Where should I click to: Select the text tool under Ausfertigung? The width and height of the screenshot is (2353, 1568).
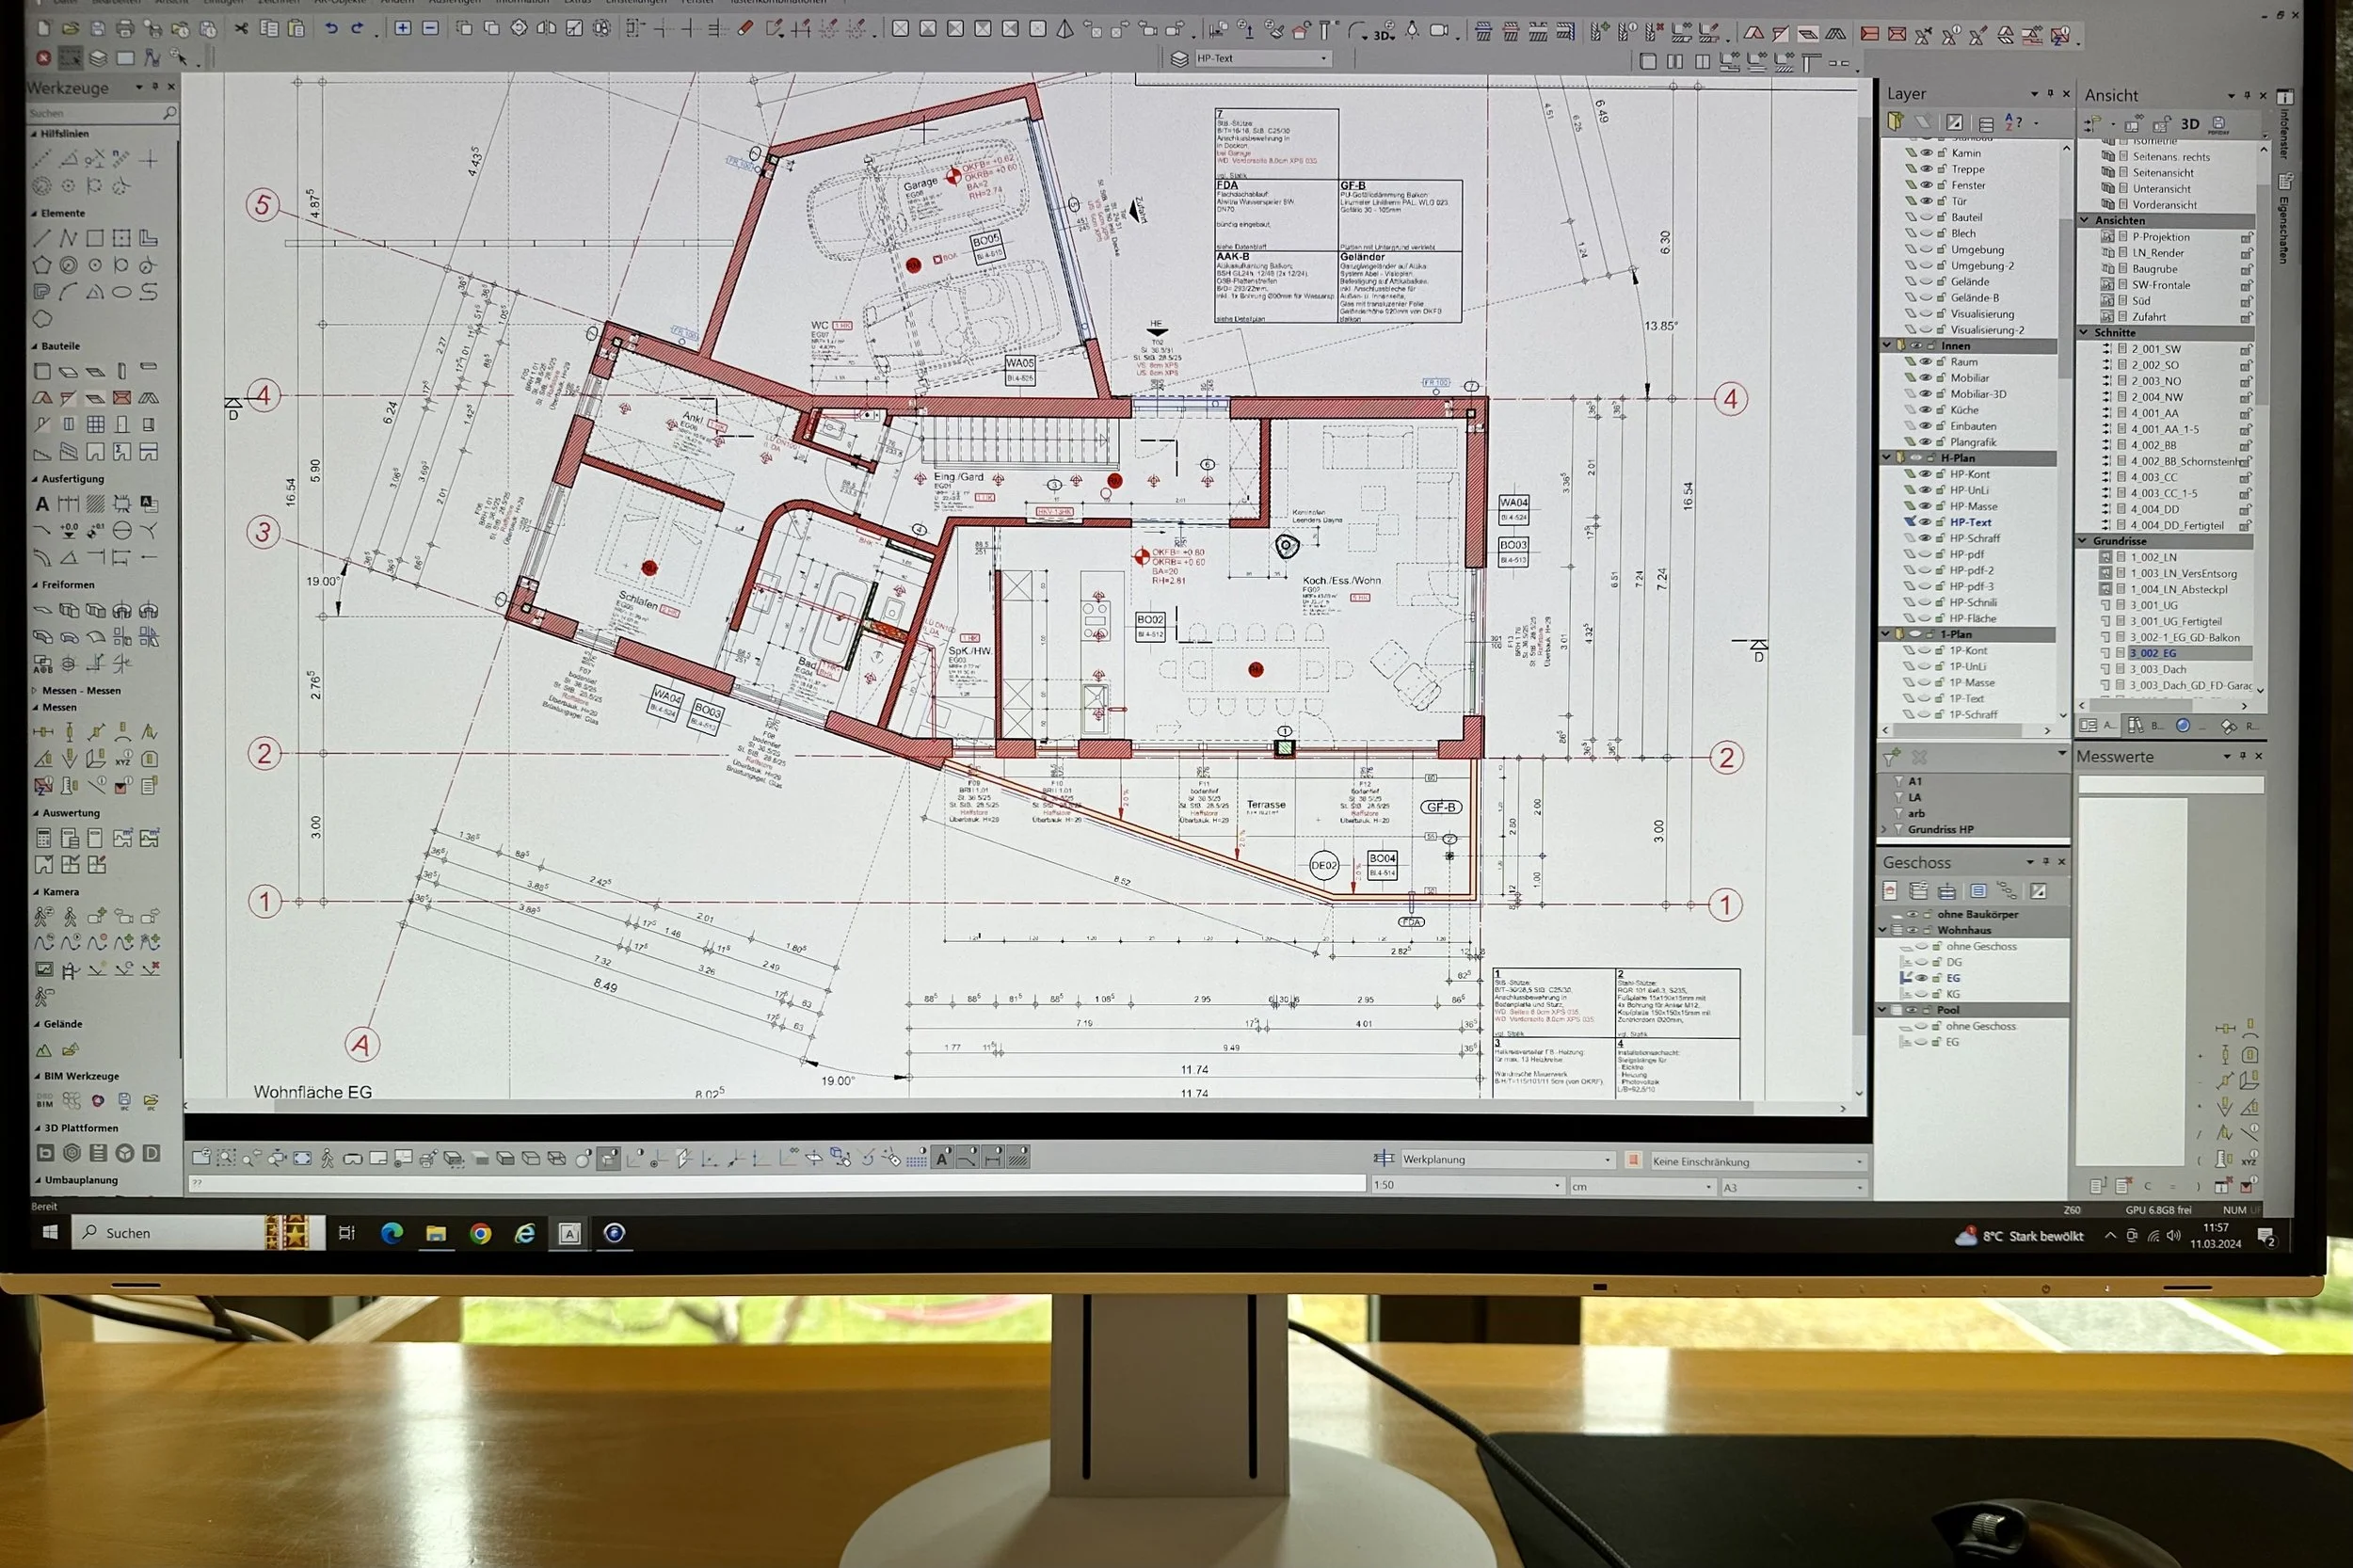point(42,504)
